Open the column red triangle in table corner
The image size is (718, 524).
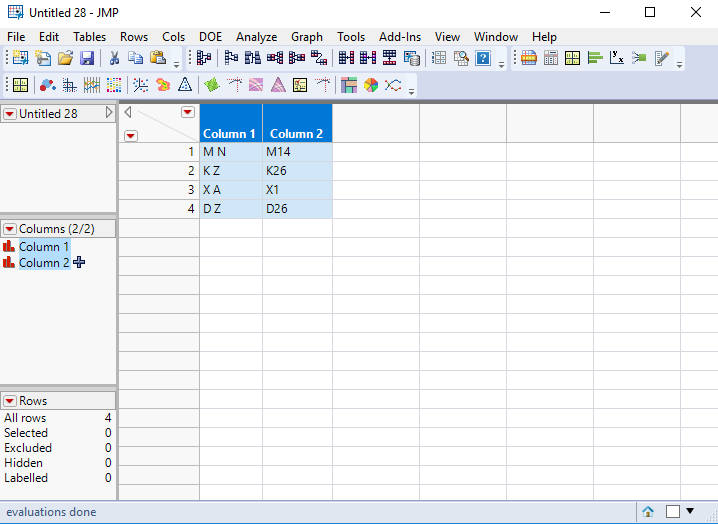[x=188, y=112]
